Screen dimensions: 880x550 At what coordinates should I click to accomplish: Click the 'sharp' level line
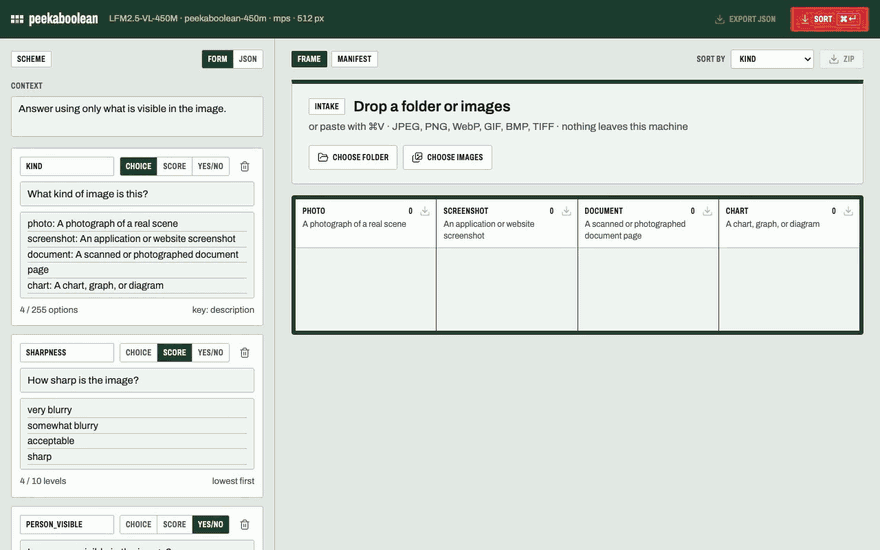[x=39, y=456]
